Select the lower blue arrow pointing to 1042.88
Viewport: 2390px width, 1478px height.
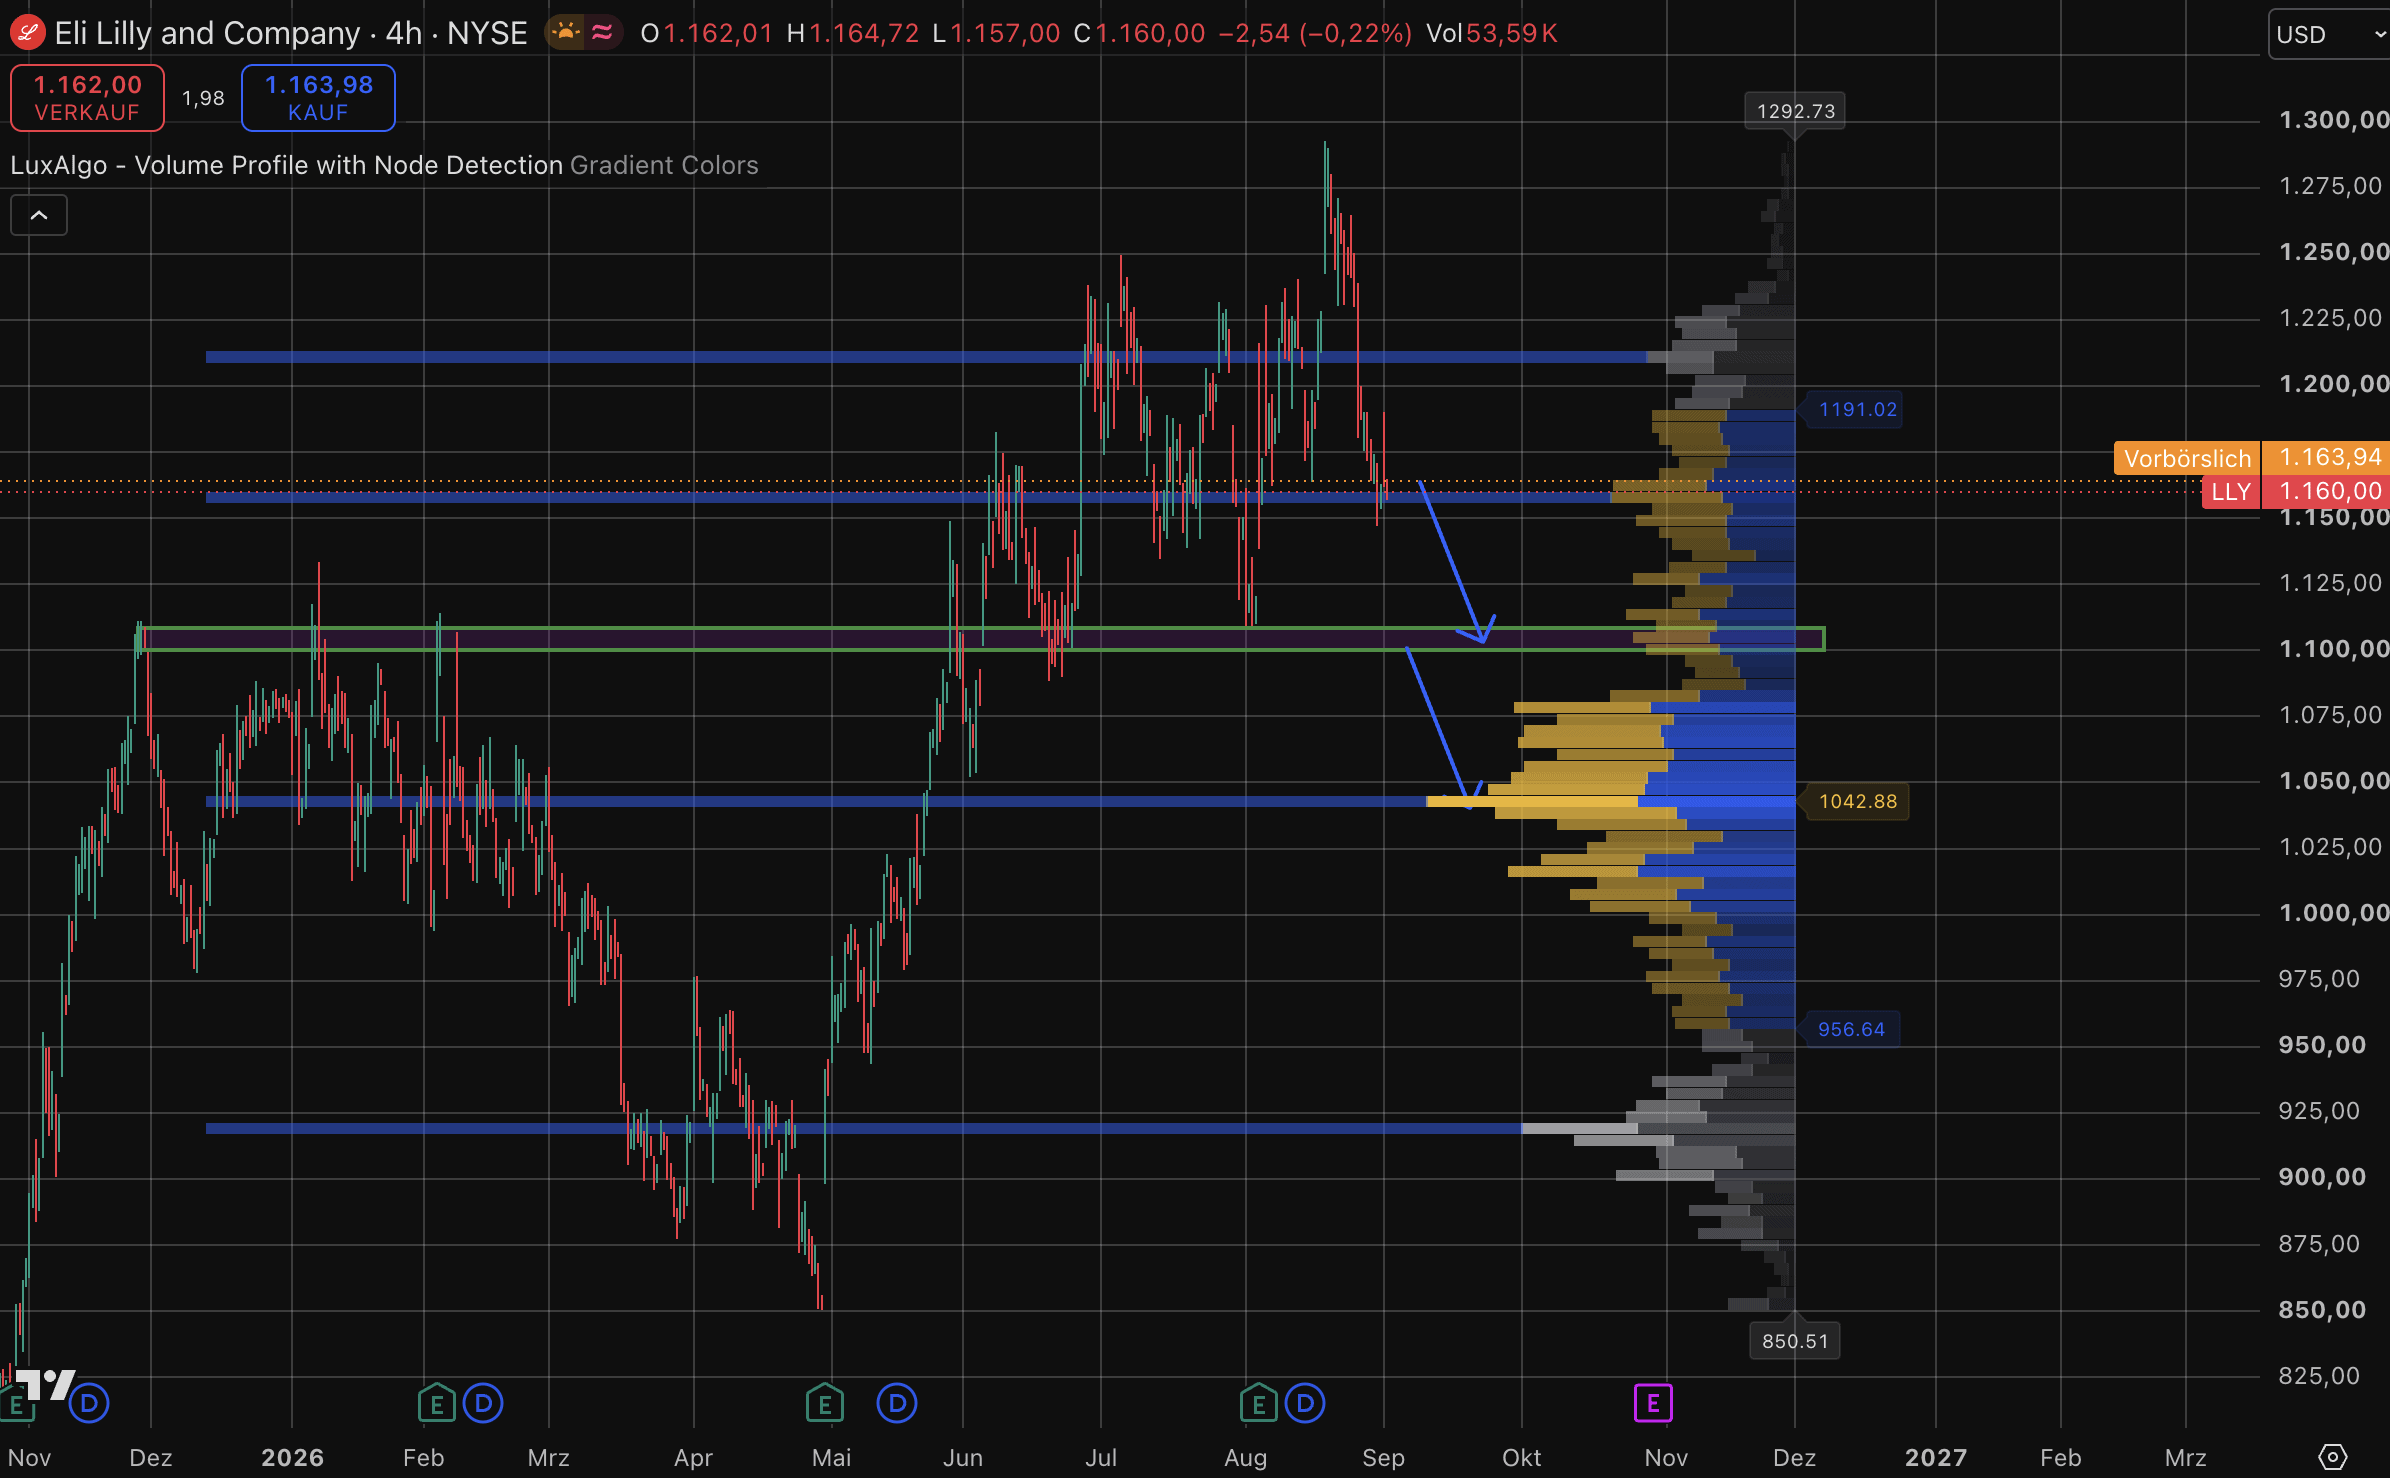[1440, 728]
